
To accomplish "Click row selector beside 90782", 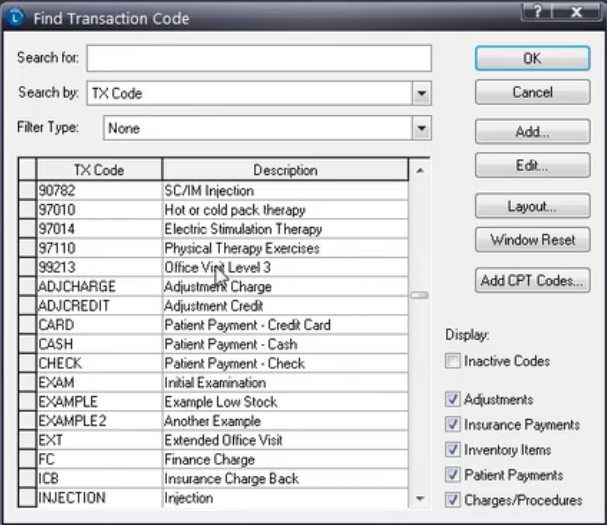I will (27, 190).
